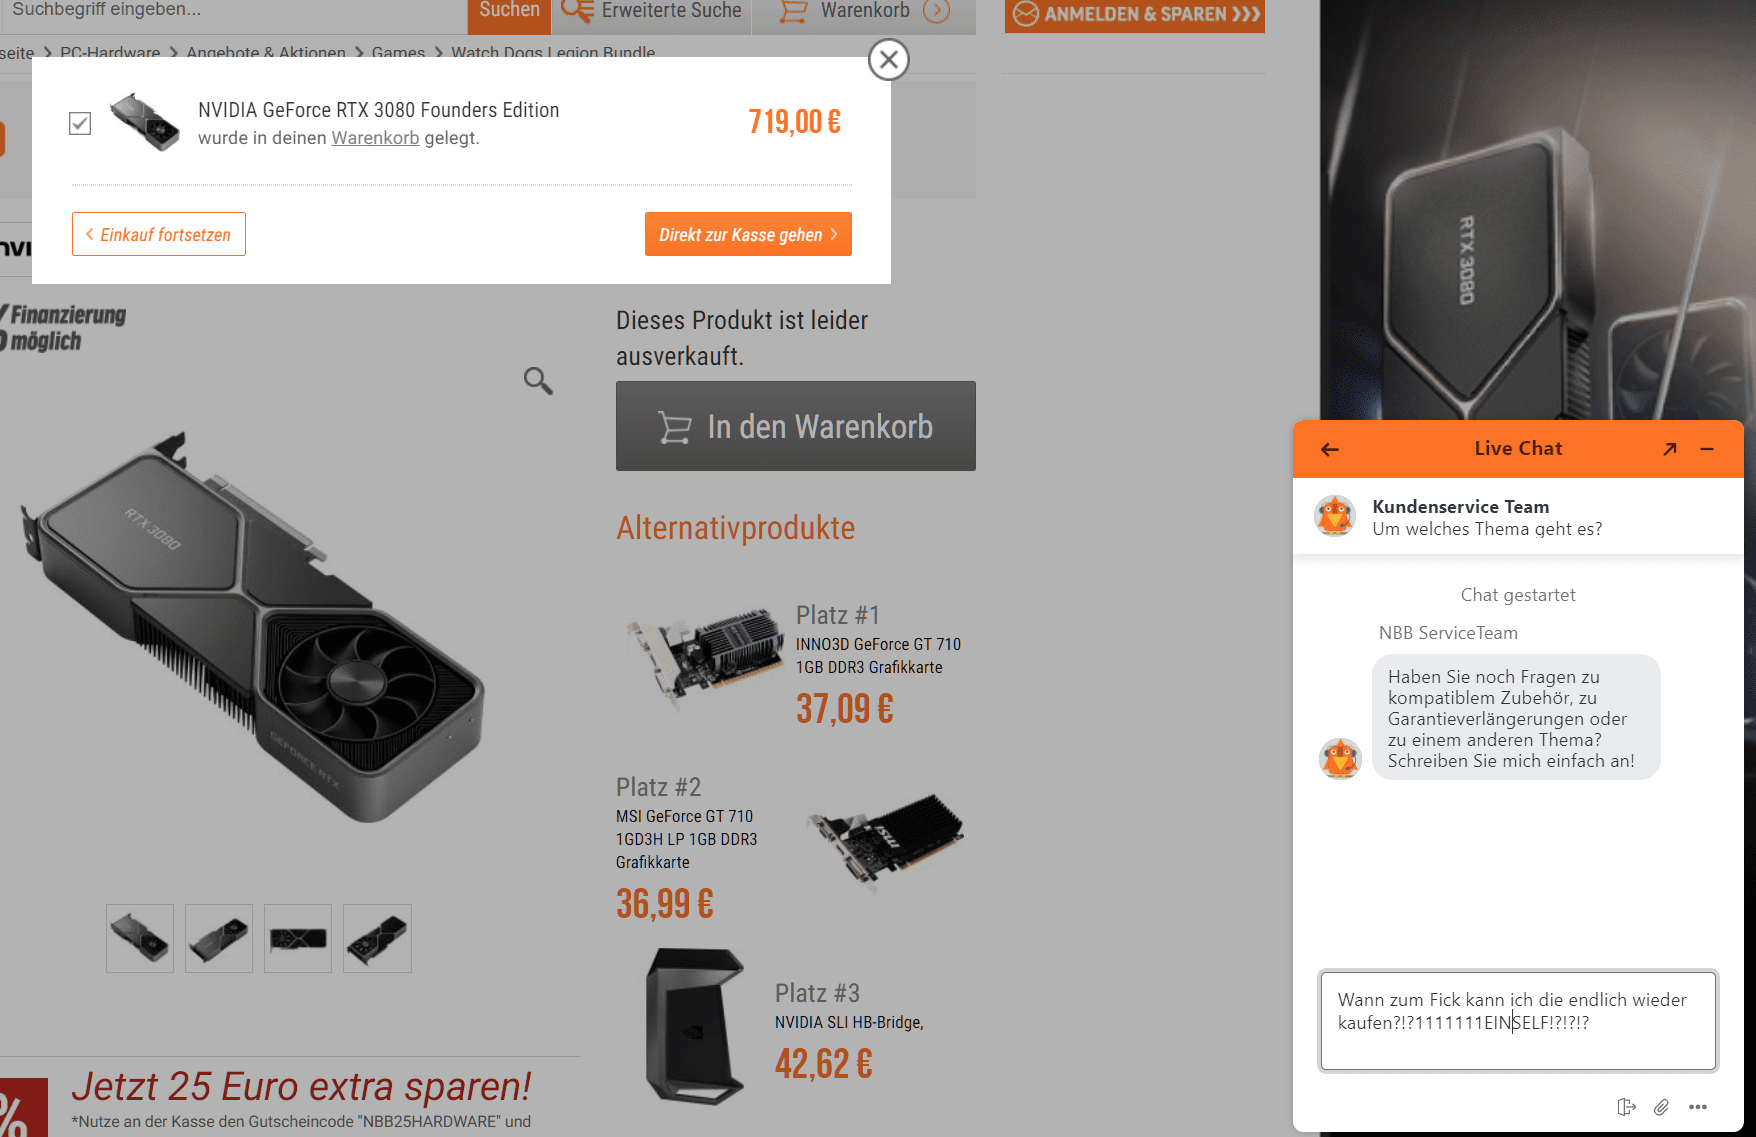
Task: Go back with the Live Chat arrow
Action: pos(1330,450)
